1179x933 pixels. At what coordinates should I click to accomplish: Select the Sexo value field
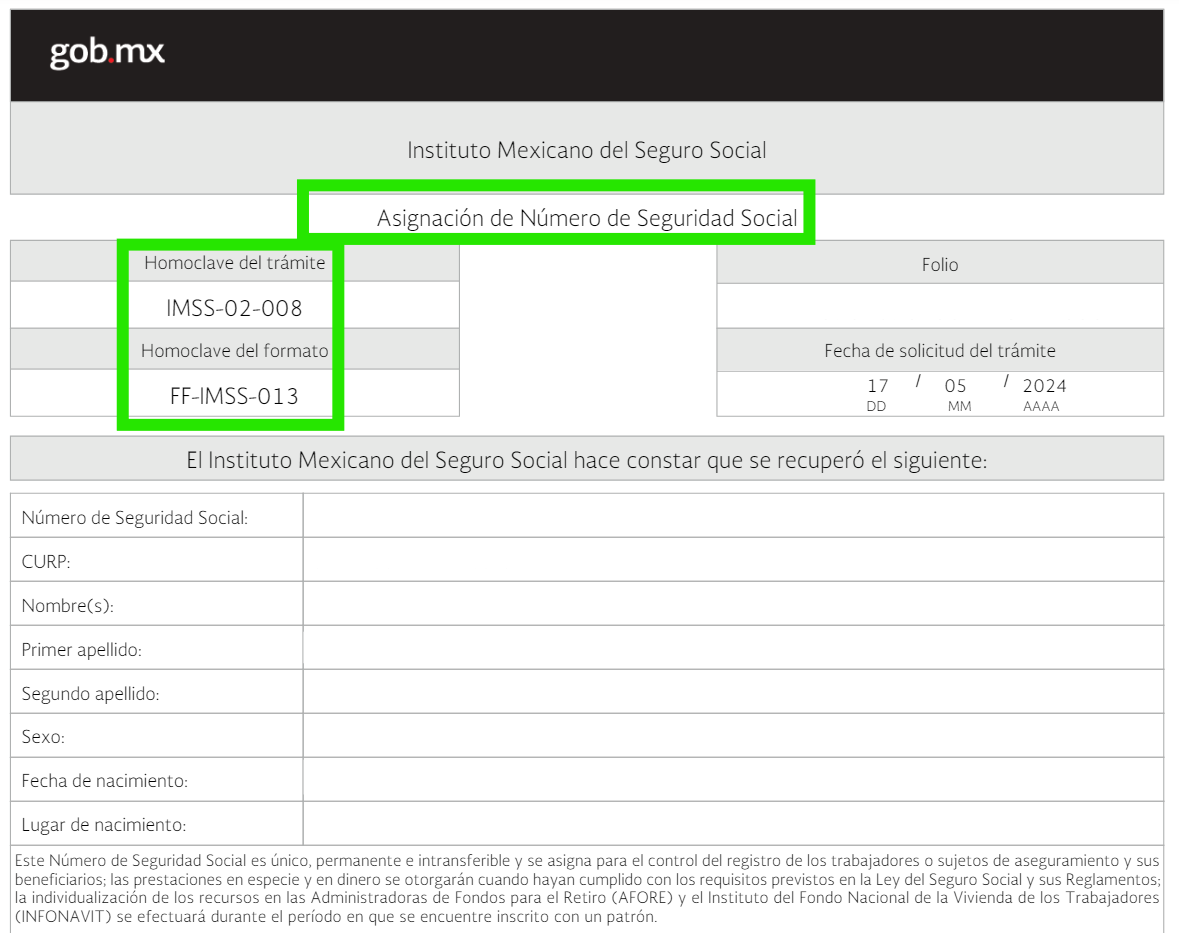[733, 736]
